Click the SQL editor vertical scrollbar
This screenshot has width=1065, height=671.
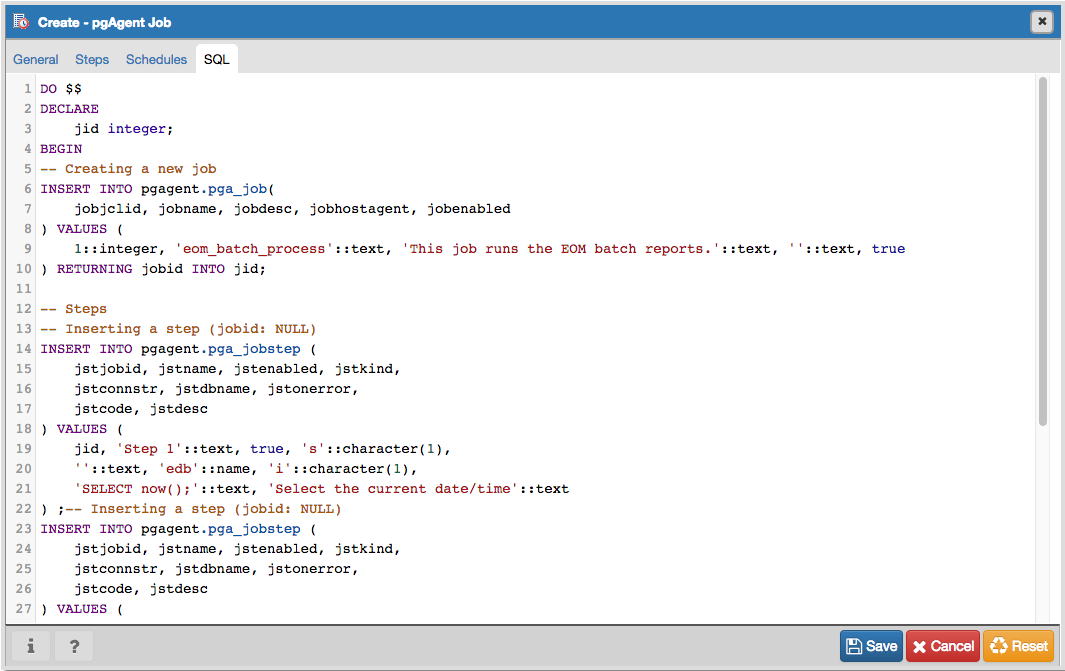click(1042, 250)
